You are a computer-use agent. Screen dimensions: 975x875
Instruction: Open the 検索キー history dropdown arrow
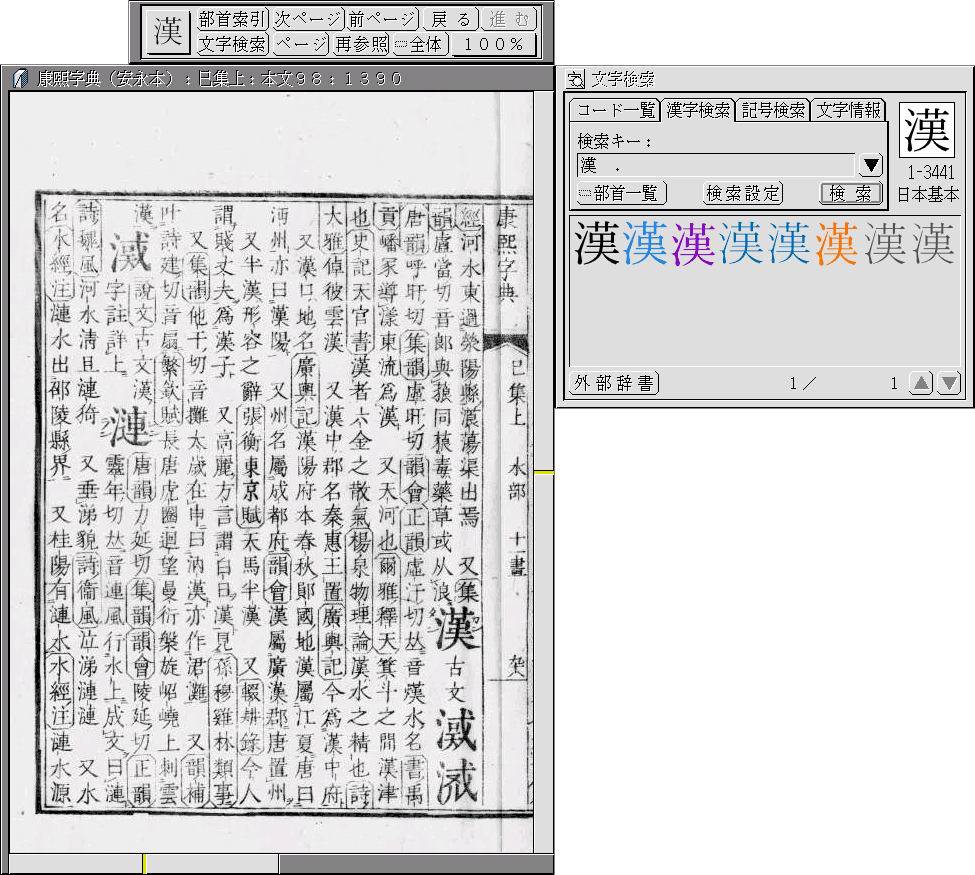tap(870, 165)
